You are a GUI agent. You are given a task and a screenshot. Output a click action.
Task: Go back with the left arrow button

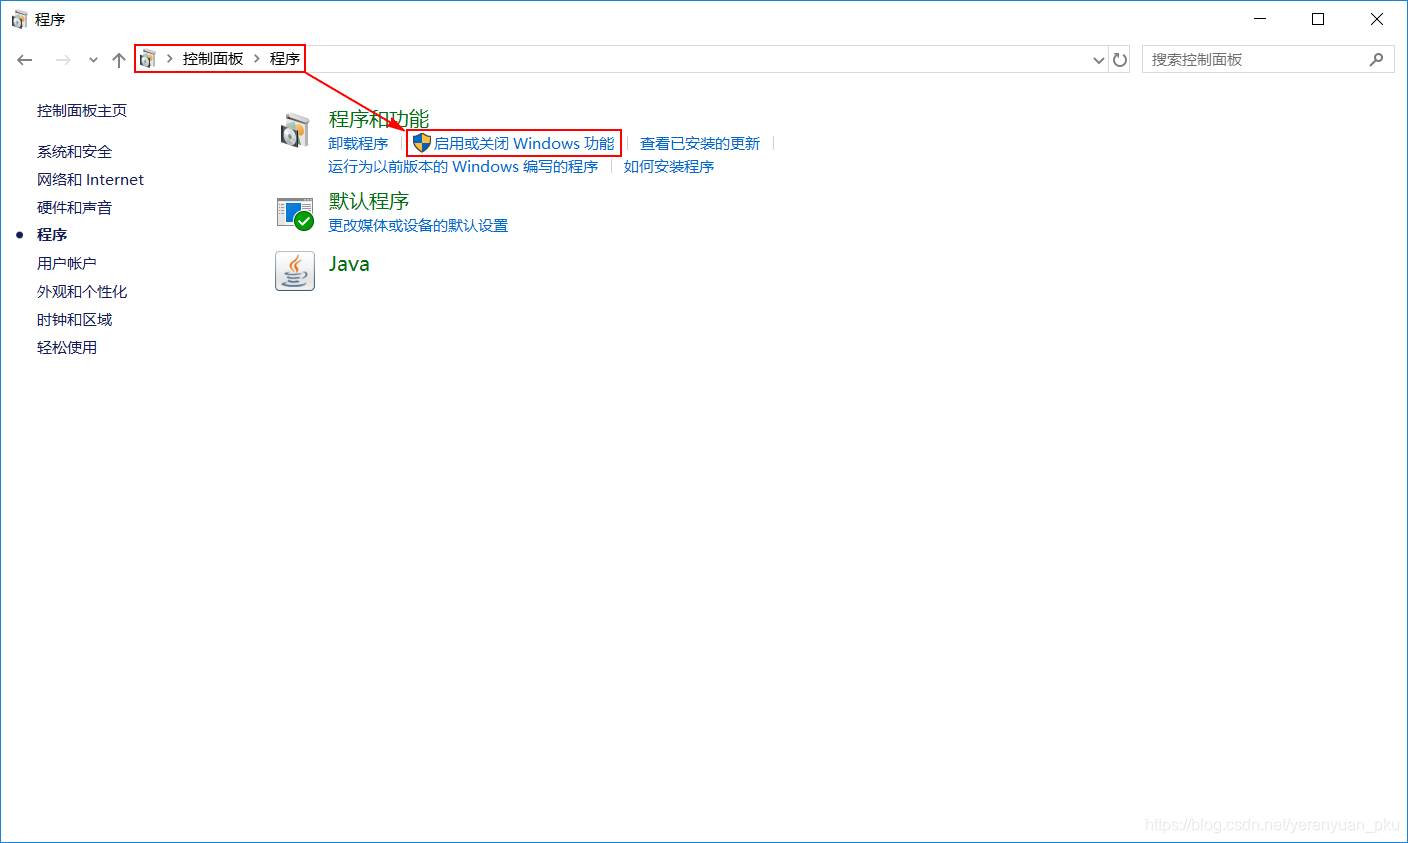pos(25,60)
